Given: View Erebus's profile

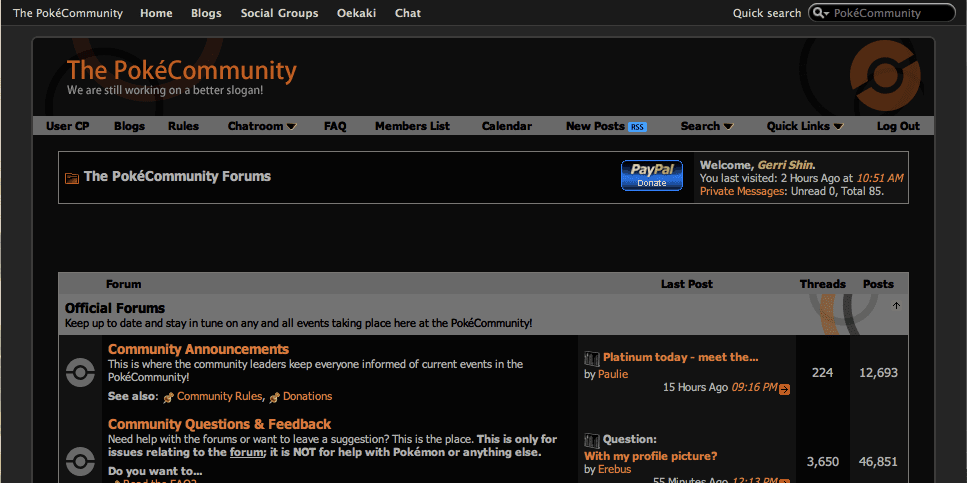Looking at the screenshot, I should [x=614, y=469].
